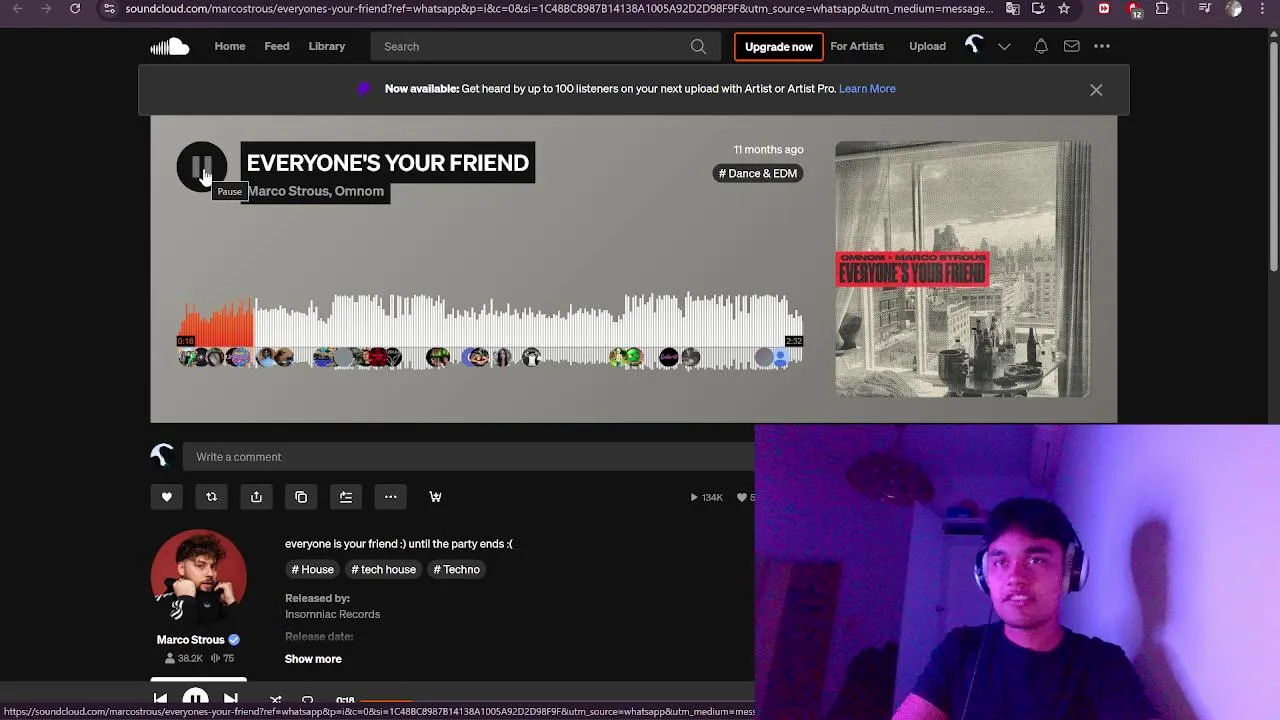Viewport: 1280px width, 720px height.
Task: Open the House tag
Action: [313, 570]
